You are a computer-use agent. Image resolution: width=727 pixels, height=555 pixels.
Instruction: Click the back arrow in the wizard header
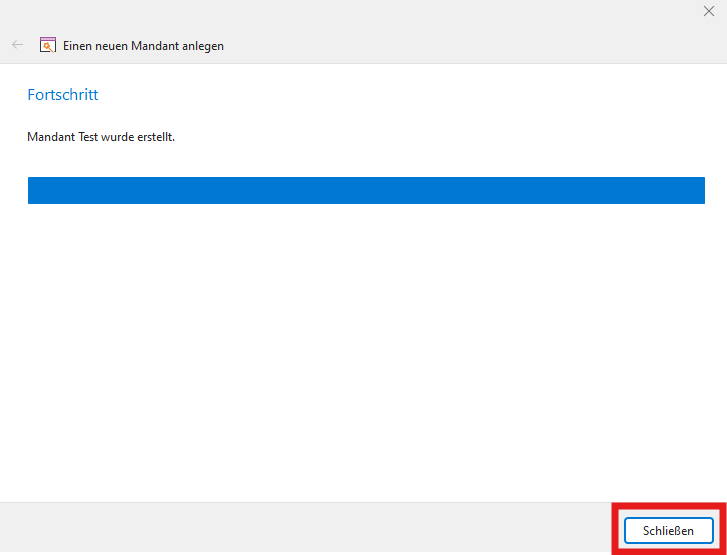(x=17, y=45)
